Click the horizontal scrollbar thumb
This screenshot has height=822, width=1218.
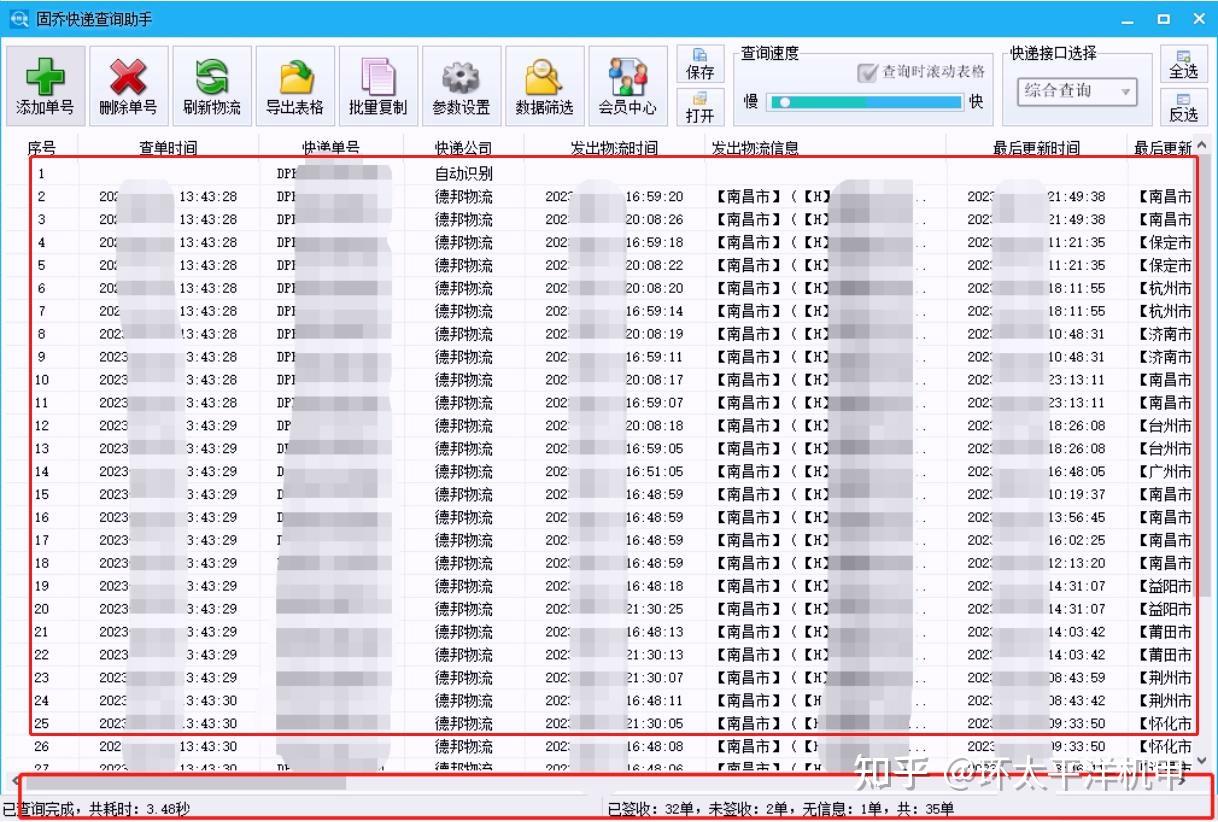pos(184,783)
